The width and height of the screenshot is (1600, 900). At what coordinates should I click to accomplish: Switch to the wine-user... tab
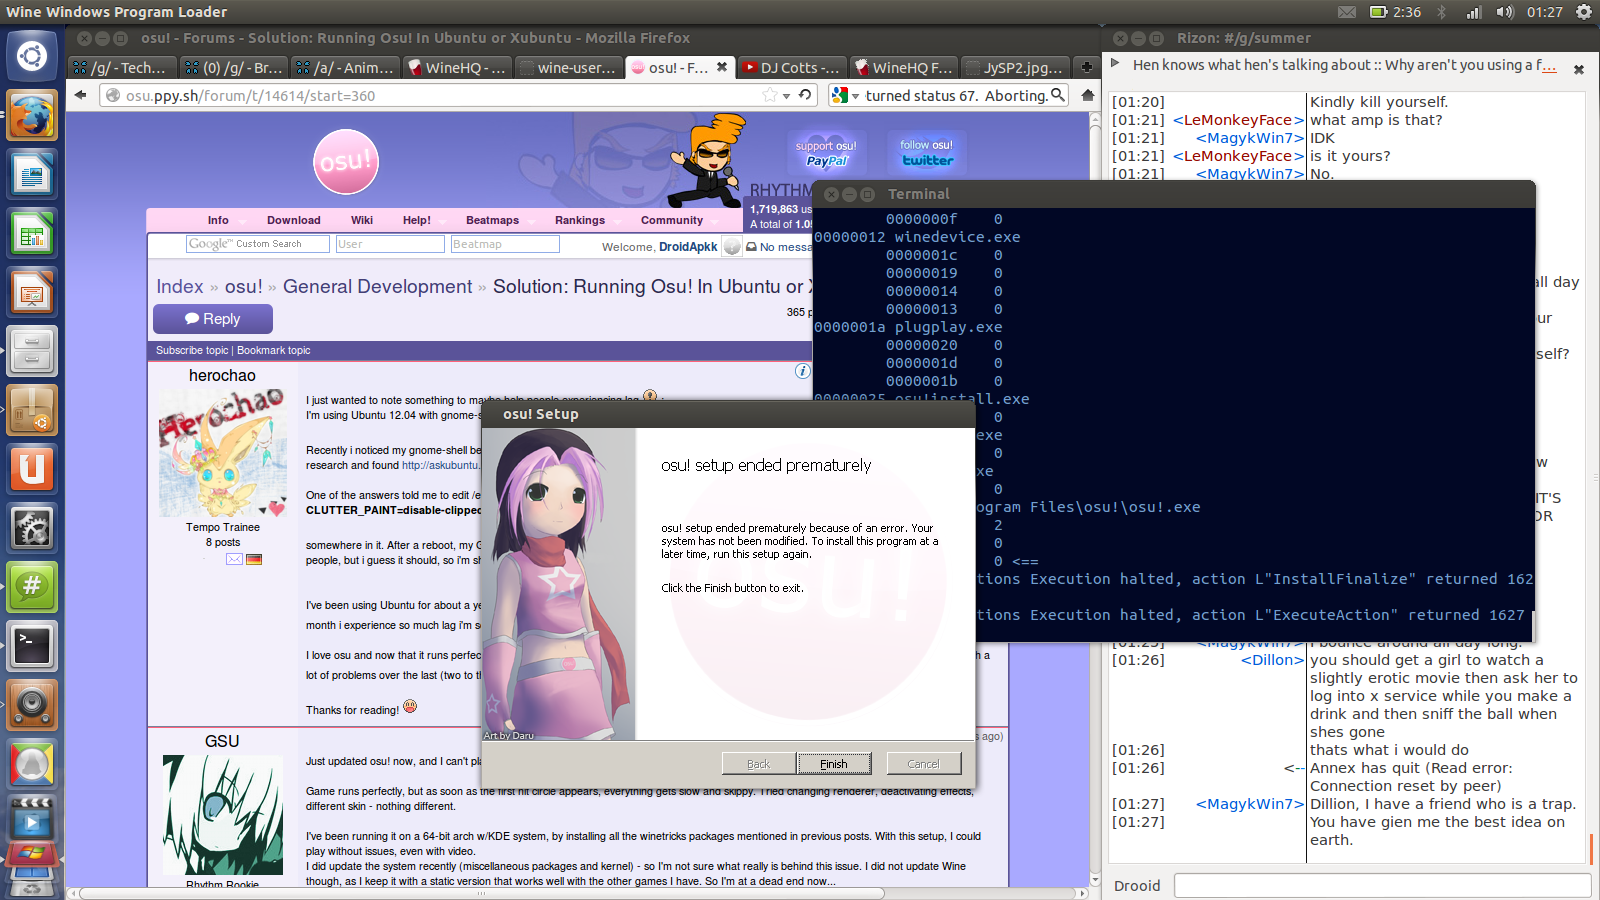570,67
